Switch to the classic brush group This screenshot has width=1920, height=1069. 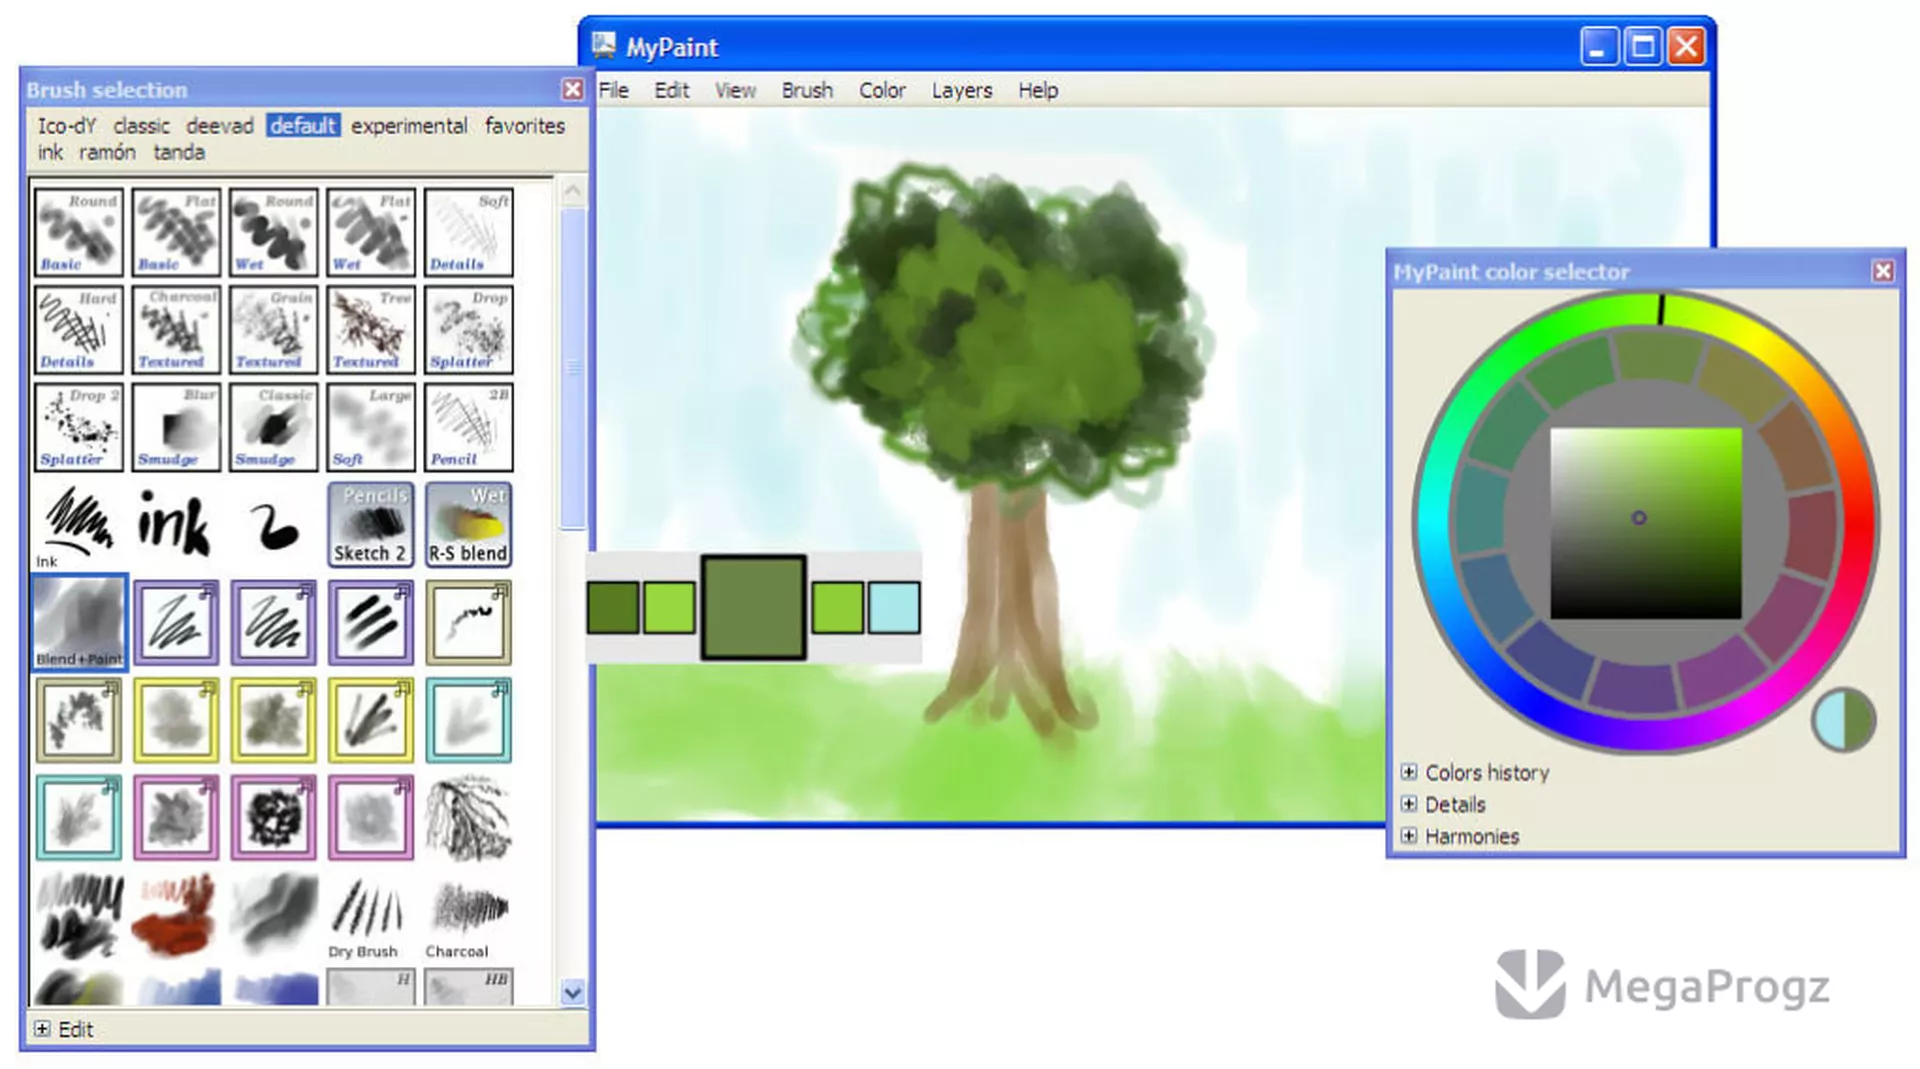point(141,126)
